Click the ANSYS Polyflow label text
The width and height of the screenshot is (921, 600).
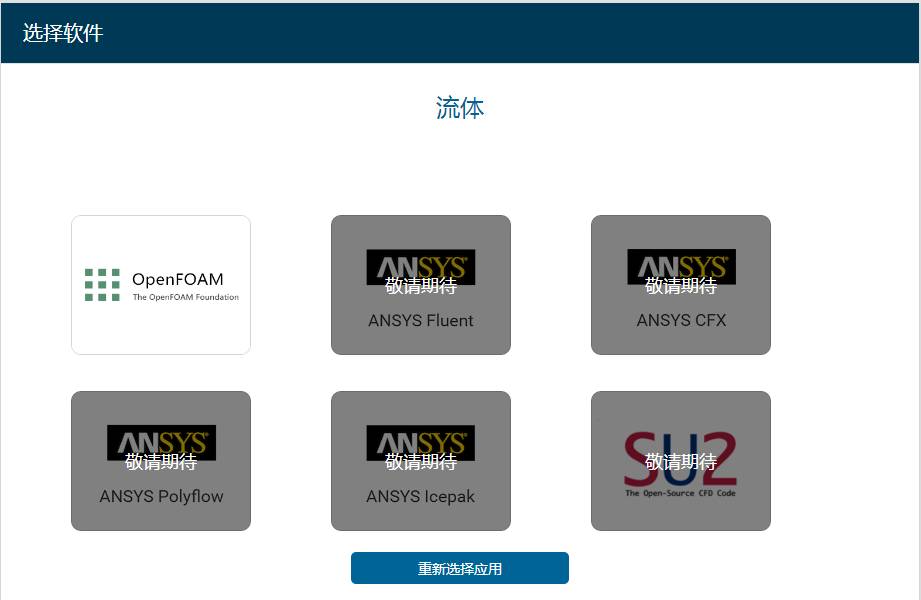coord(162,497)
